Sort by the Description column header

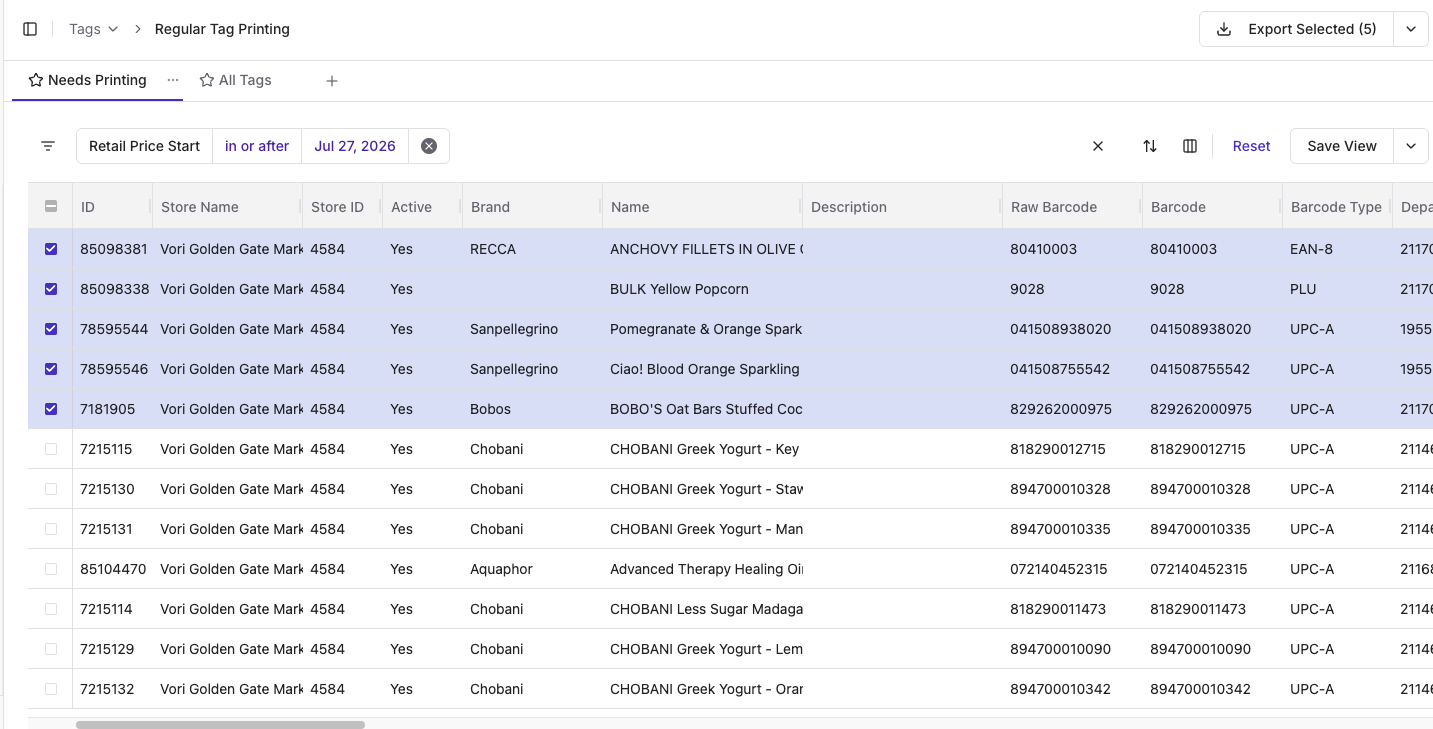click(x=902, y=207)
